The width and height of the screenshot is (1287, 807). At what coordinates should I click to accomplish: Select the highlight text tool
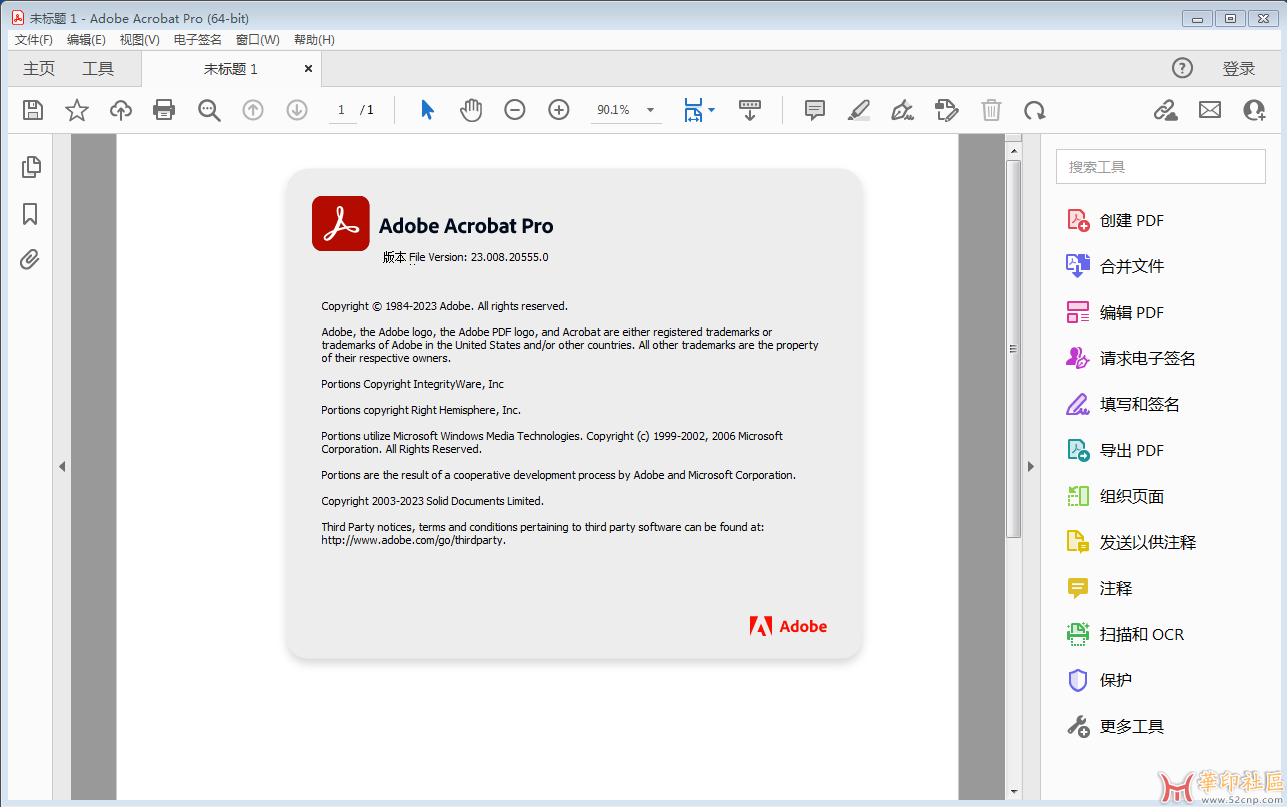click(x=859, y=110)
